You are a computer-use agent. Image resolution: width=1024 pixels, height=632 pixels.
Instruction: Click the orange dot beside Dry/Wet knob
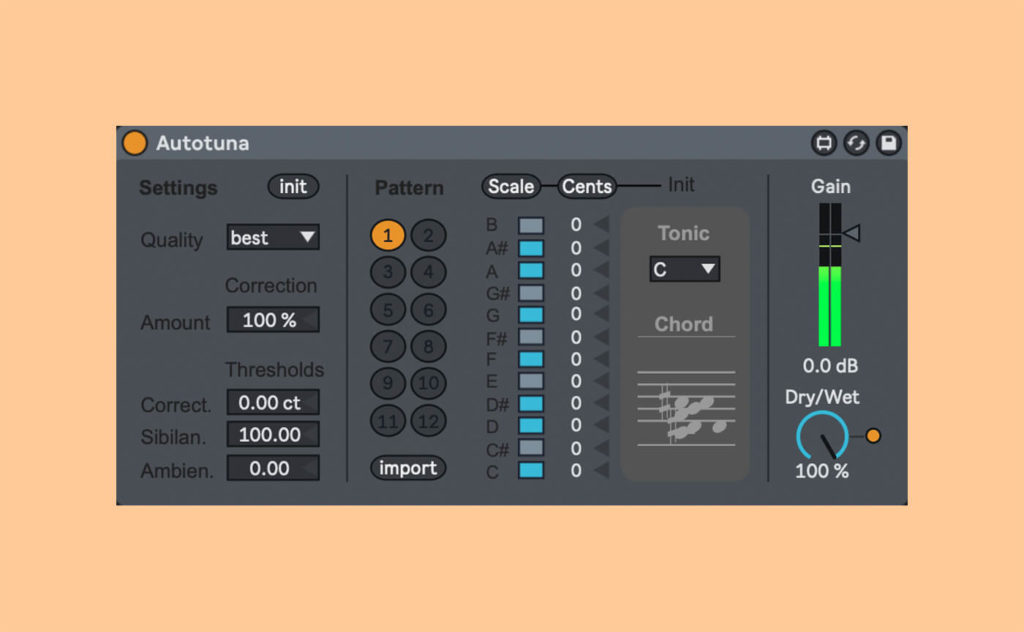click(x=873, y=435)
